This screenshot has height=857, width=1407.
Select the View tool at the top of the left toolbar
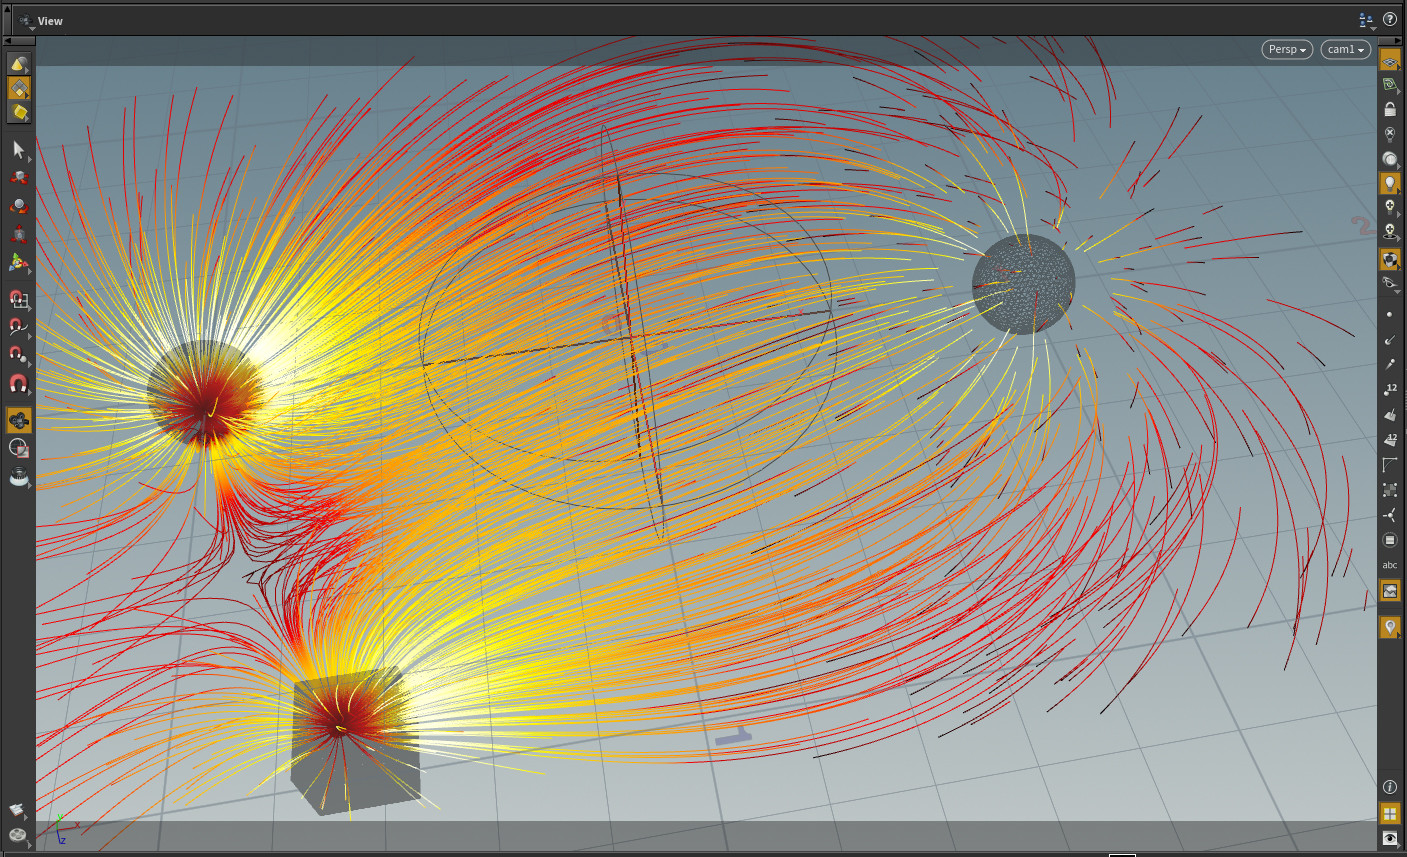tap(19, 63)
